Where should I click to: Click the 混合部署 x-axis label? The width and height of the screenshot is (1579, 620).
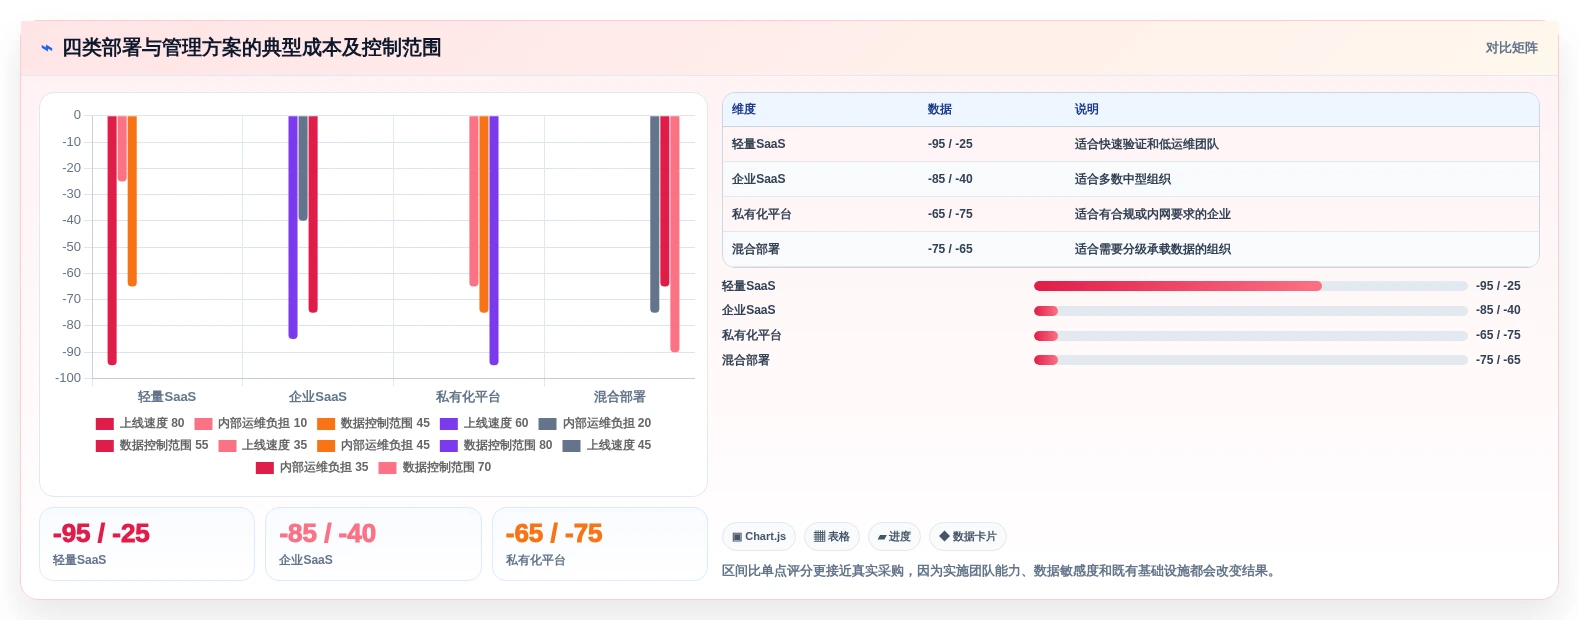click(620, 397)
